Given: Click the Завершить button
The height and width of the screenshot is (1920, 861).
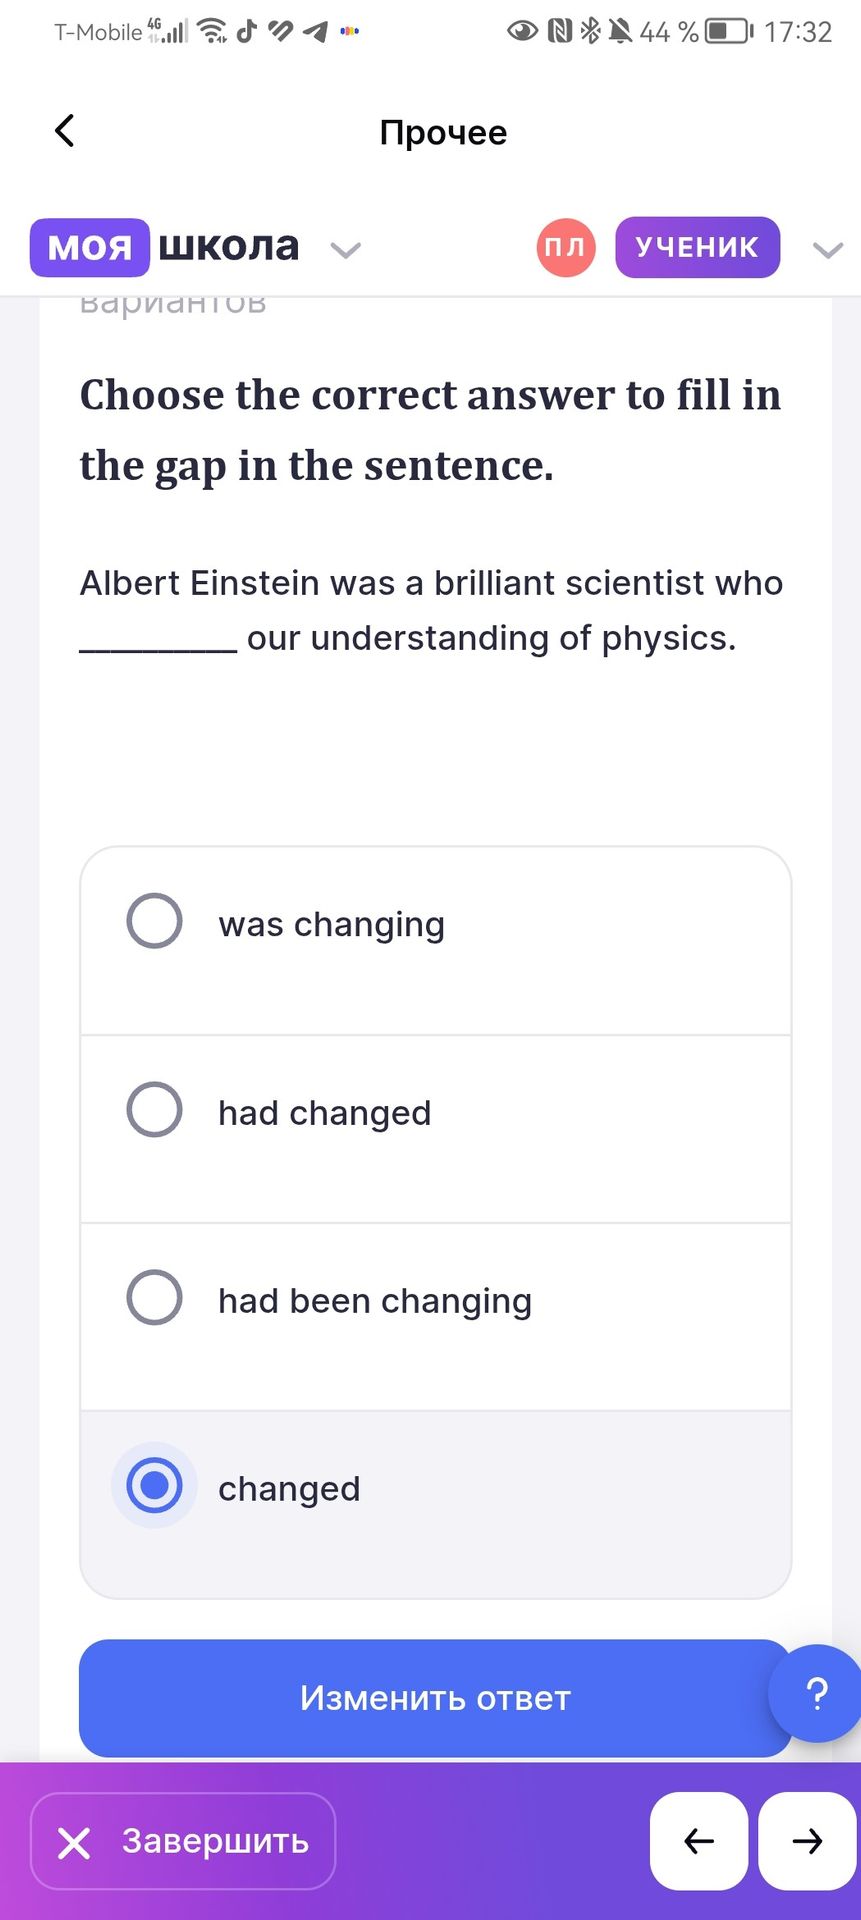Looking at the screenshot, I should 183,1841.
